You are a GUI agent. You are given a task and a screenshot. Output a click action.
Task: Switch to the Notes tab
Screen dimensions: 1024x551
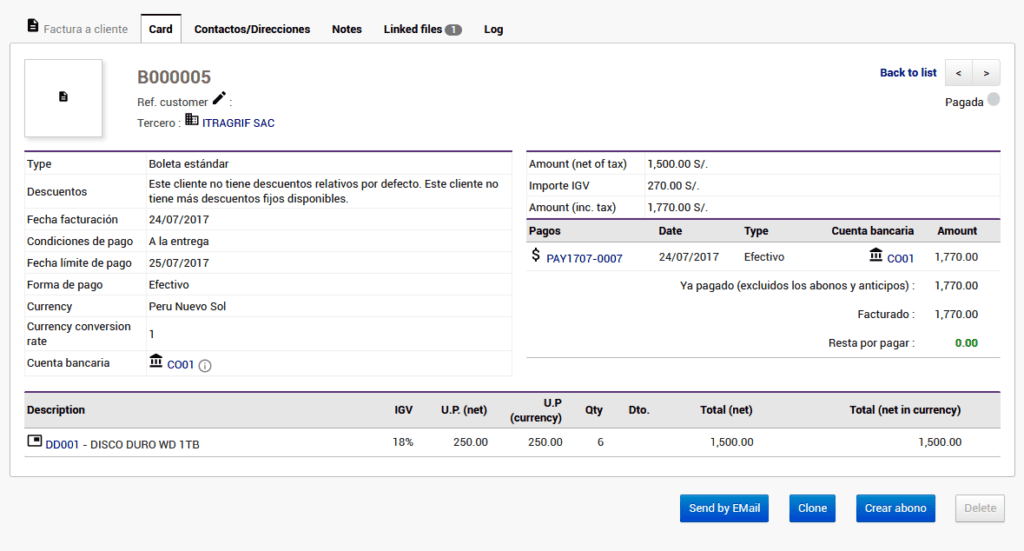pyautogui.click(x=347, y=29)
